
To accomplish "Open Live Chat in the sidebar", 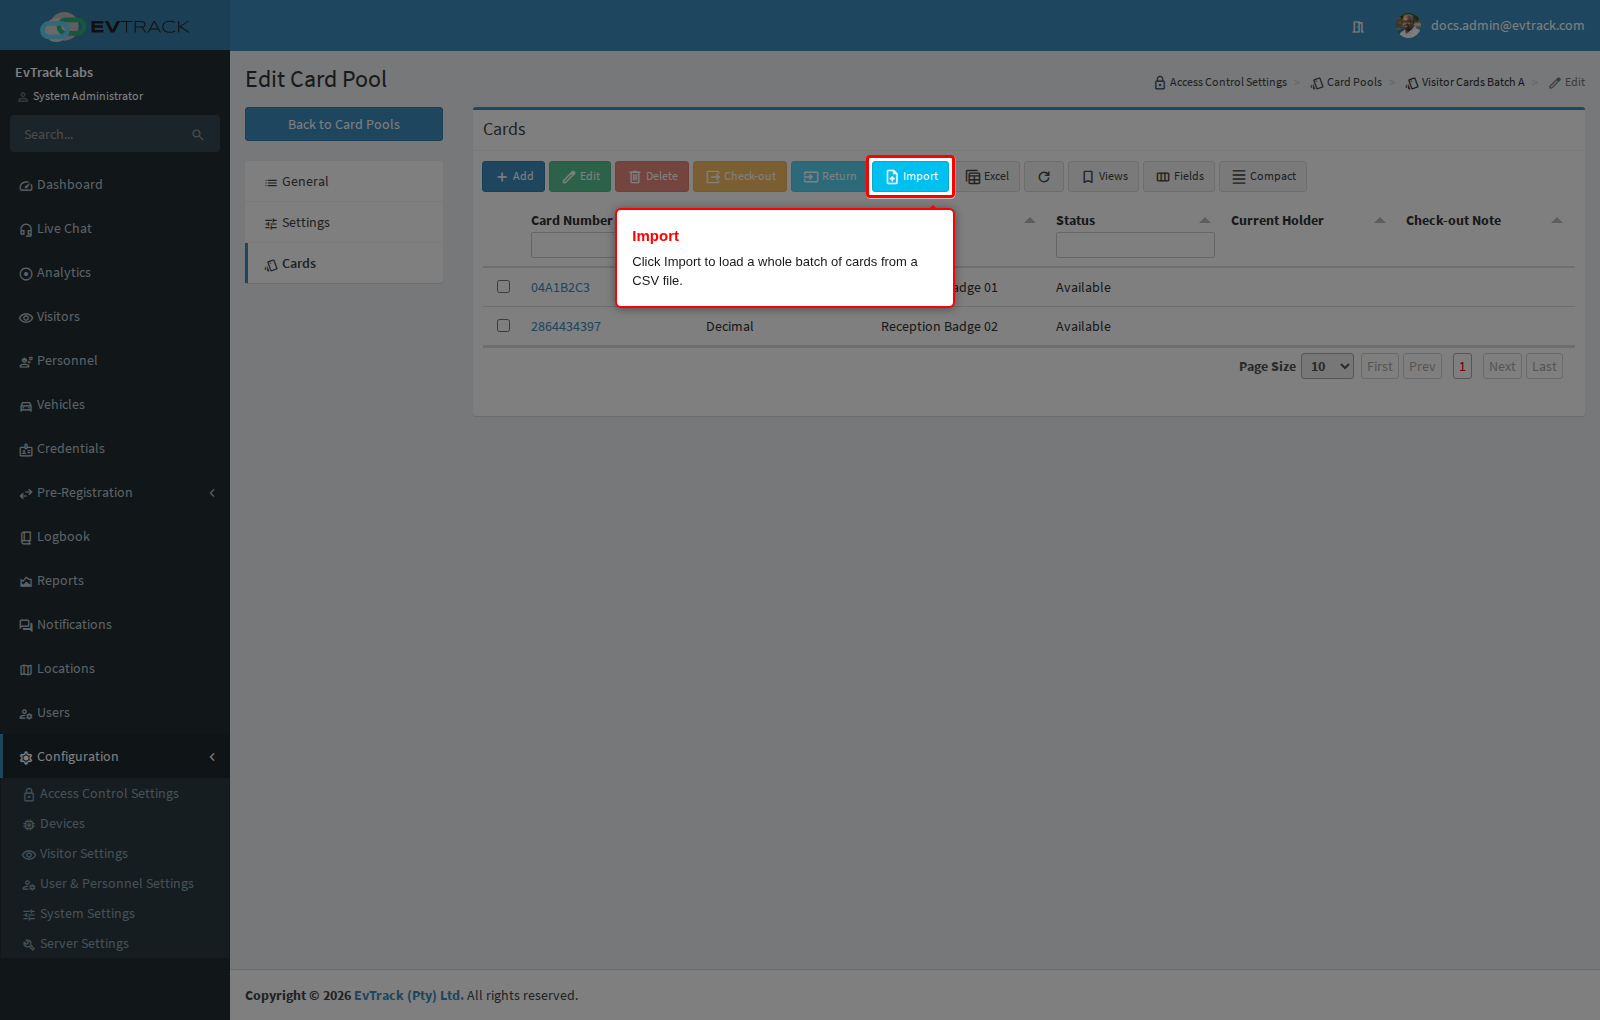I will (x=115, y=229).
